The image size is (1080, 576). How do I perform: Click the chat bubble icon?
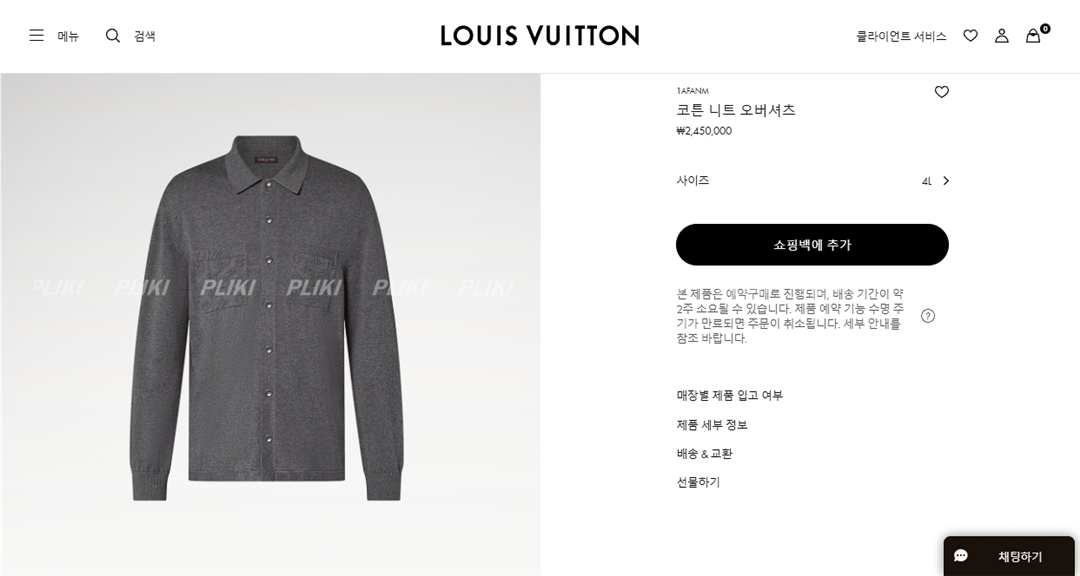tap(961, 556)
